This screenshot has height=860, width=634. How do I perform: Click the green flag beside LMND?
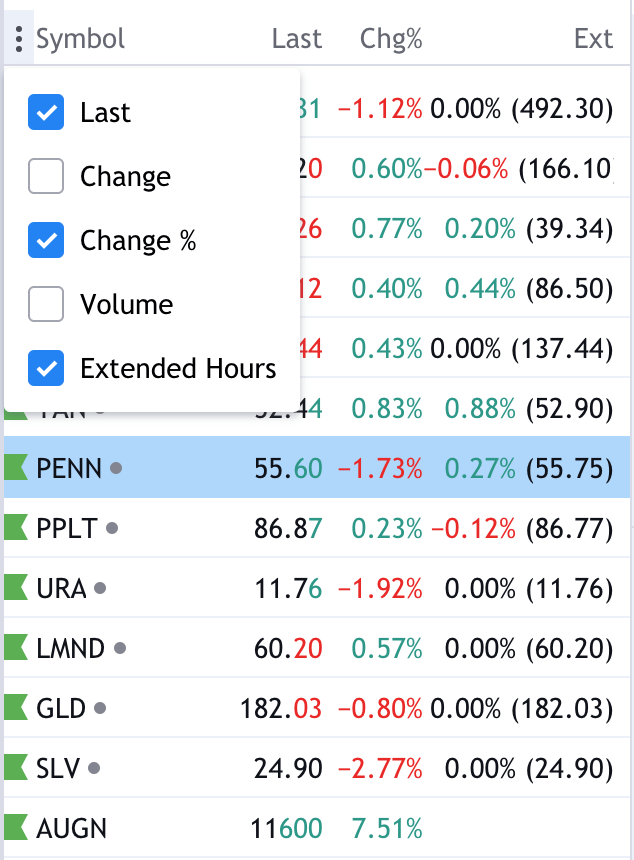click(x=16, y=648)
